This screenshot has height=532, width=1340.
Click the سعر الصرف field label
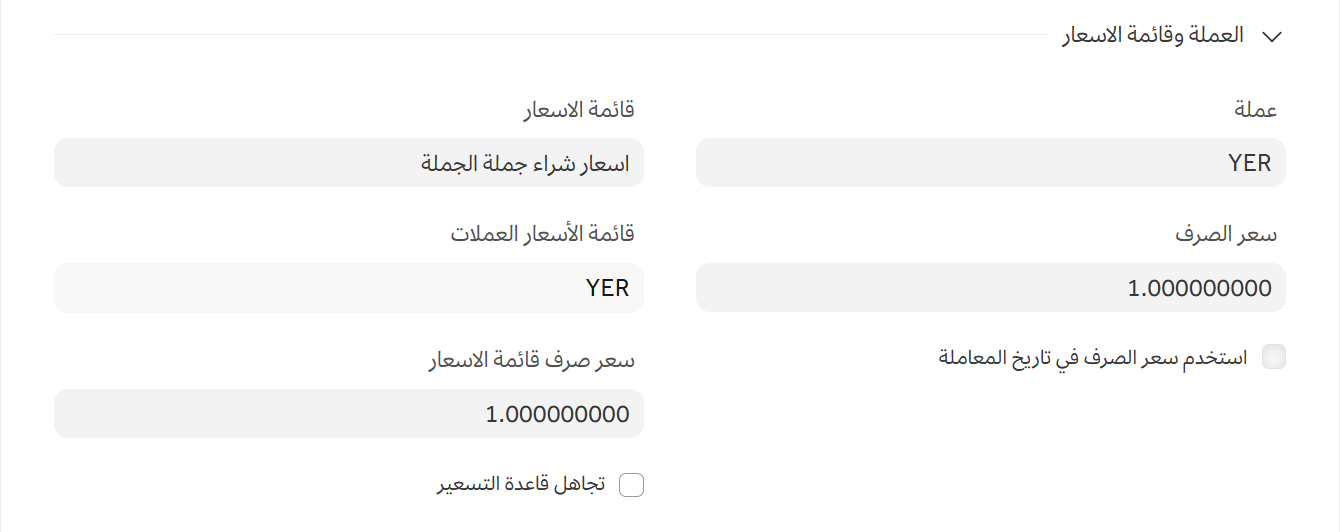(x=1226, y=235)
